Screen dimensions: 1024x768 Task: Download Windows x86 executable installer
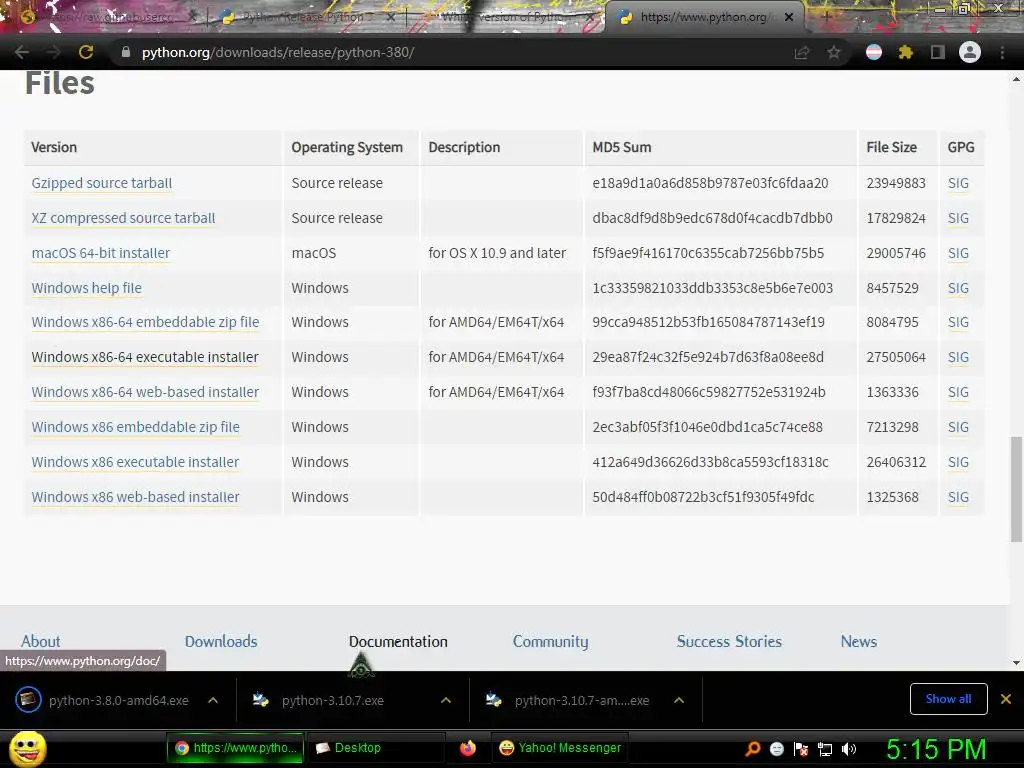[x=135, y=462]
